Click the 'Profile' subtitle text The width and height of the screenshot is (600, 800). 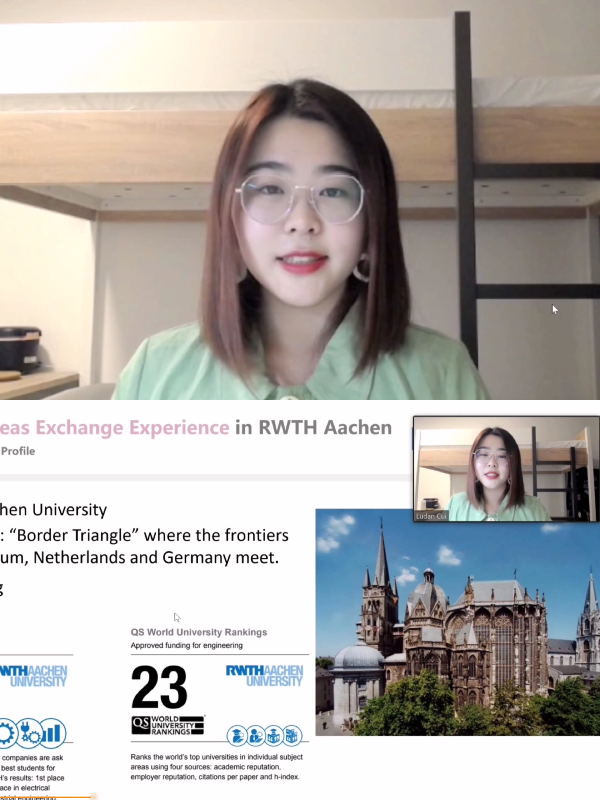18,451
